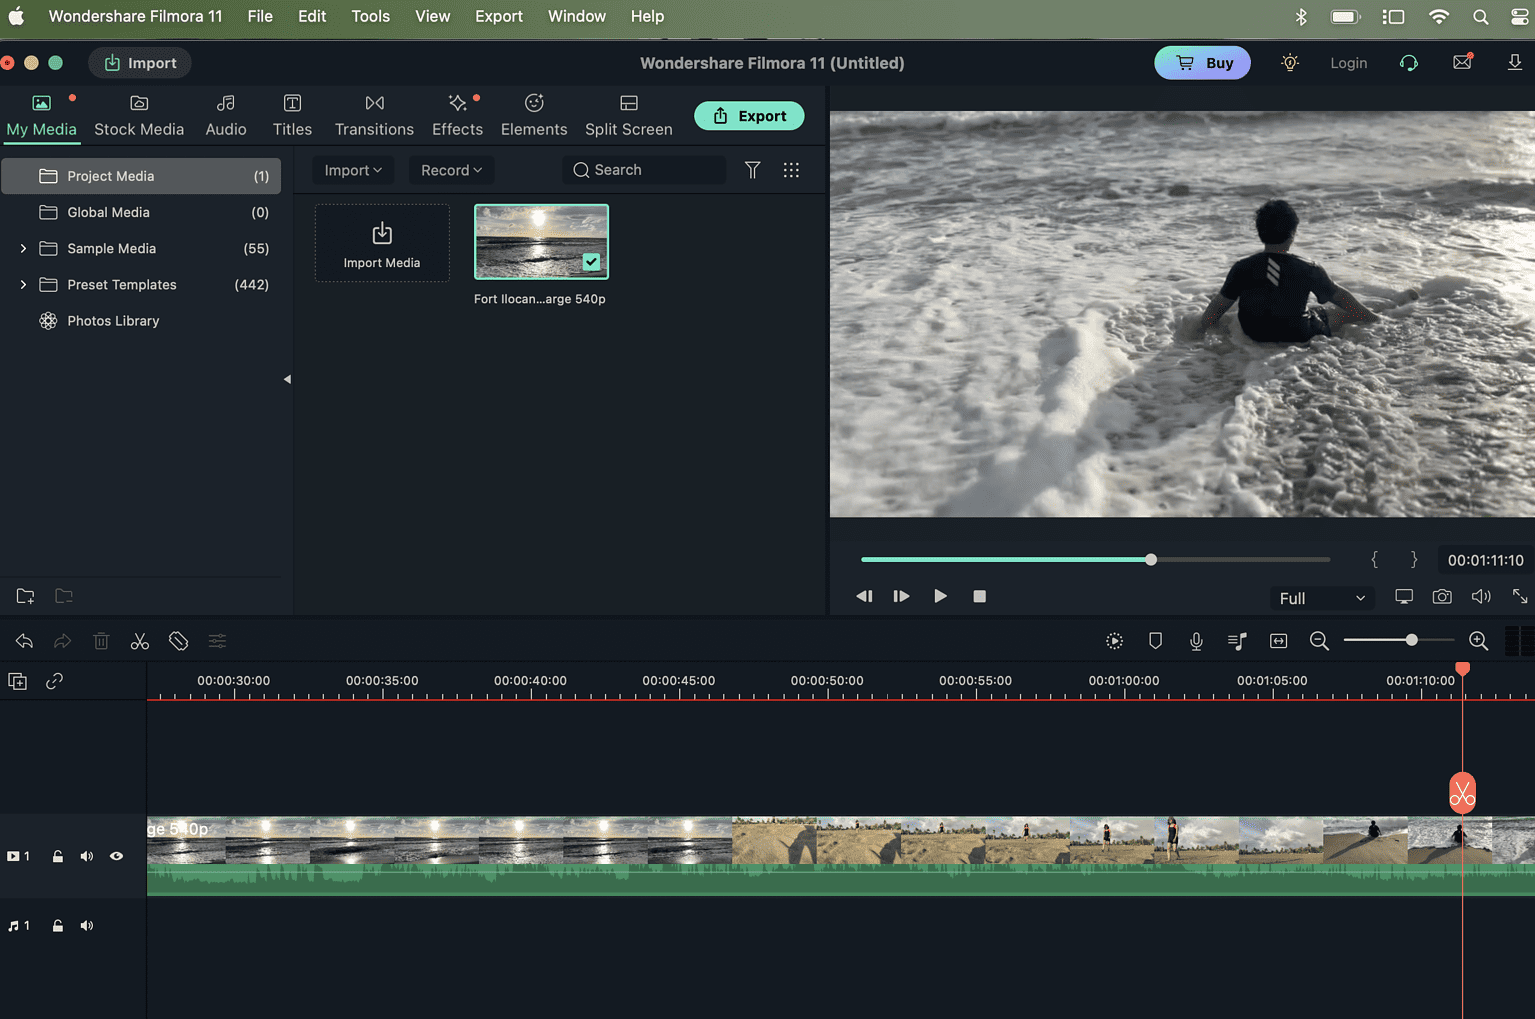Click the Export button
Viewport: 1535px width, 1019px height.
[x=749, y=115]
